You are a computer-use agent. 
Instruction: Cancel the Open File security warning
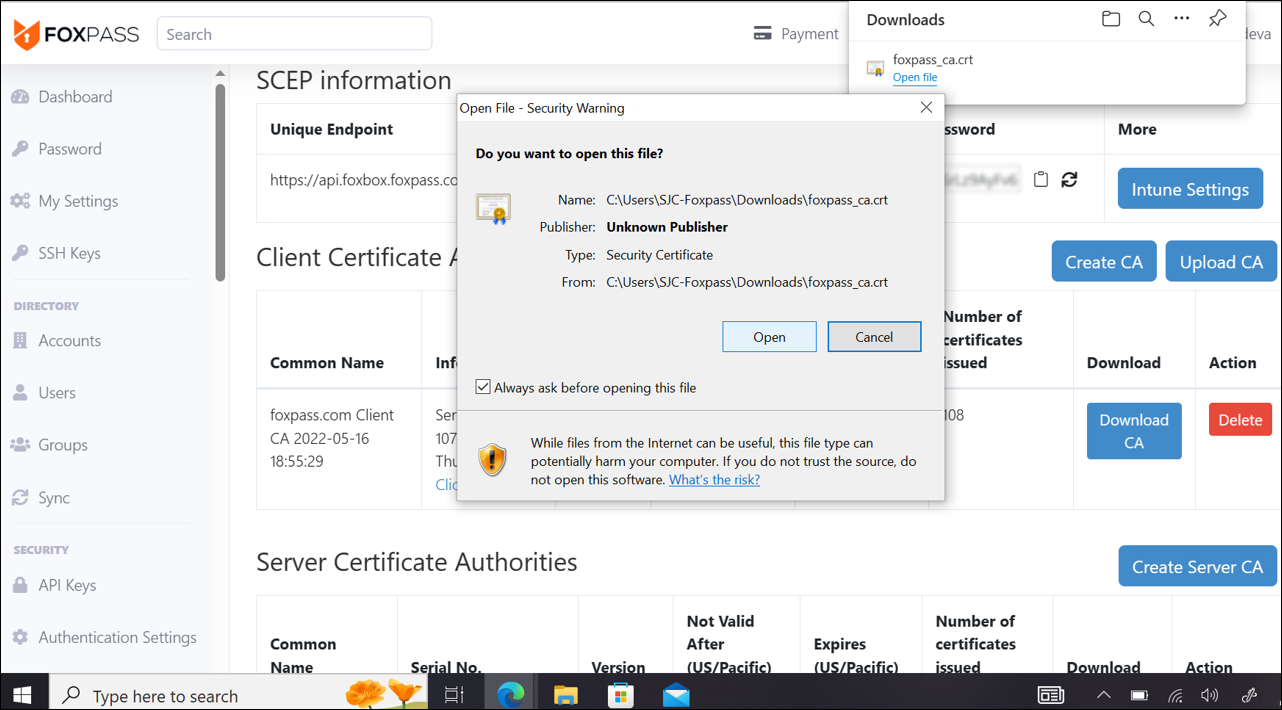(873, 337)
